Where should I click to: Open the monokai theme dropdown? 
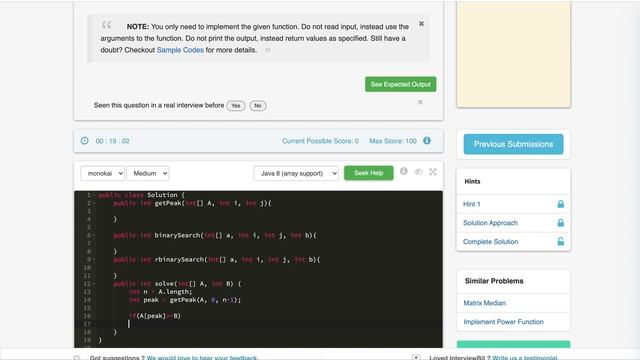click(x=102, y=173)
